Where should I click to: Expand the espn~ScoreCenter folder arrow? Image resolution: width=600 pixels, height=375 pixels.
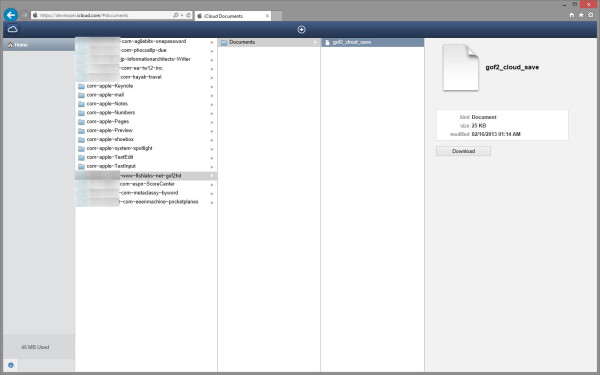tap(212, 185)
